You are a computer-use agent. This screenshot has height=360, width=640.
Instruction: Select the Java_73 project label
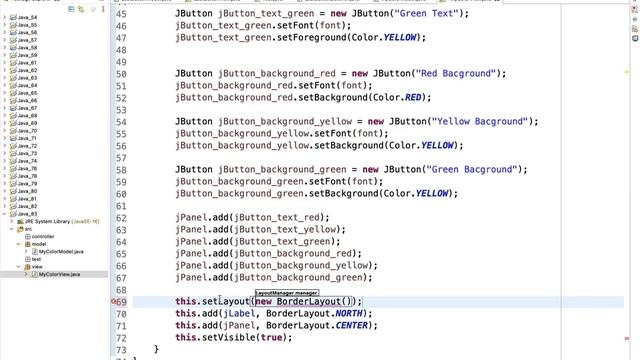(x=27, y=153)
